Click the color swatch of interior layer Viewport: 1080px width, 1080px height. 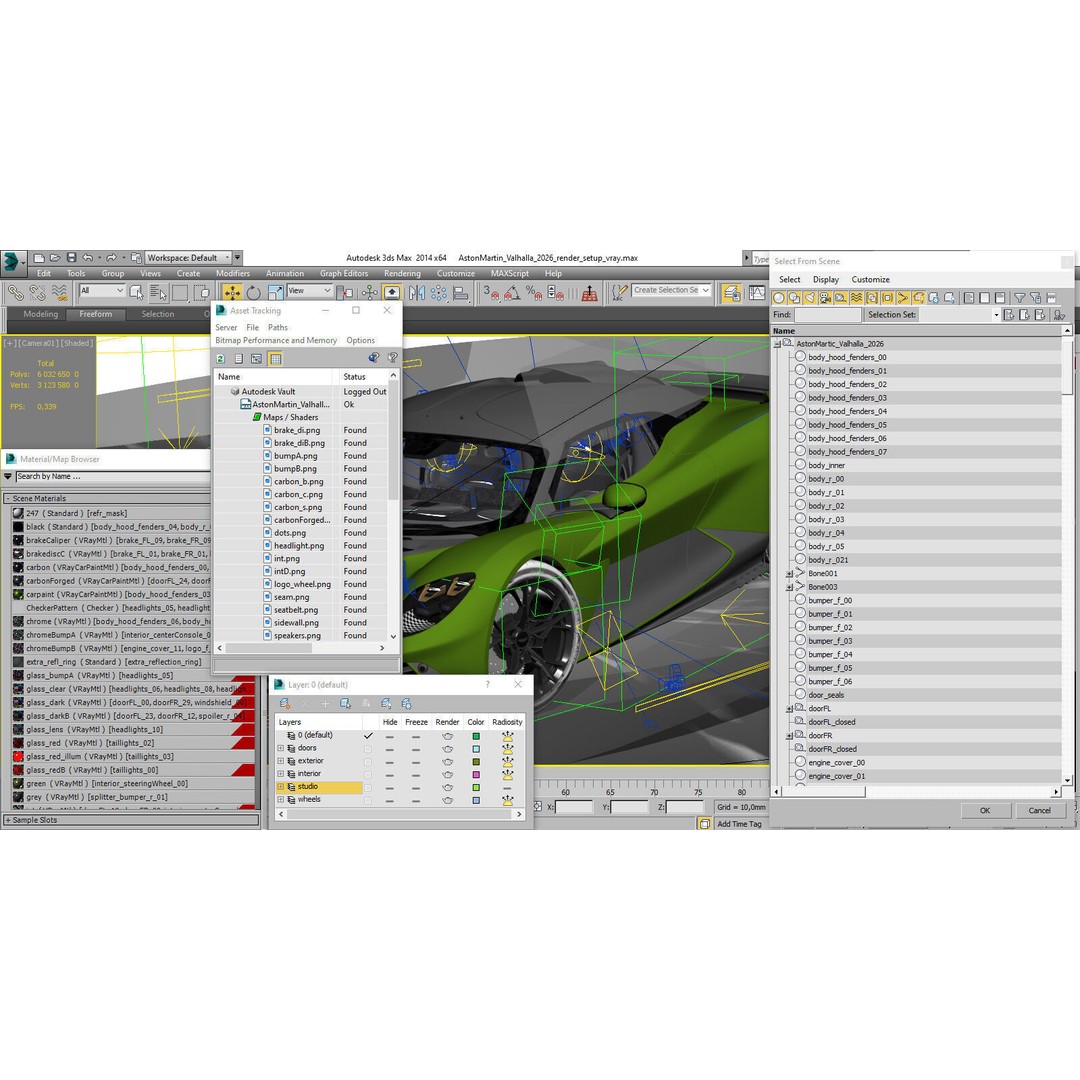point(476,775)
